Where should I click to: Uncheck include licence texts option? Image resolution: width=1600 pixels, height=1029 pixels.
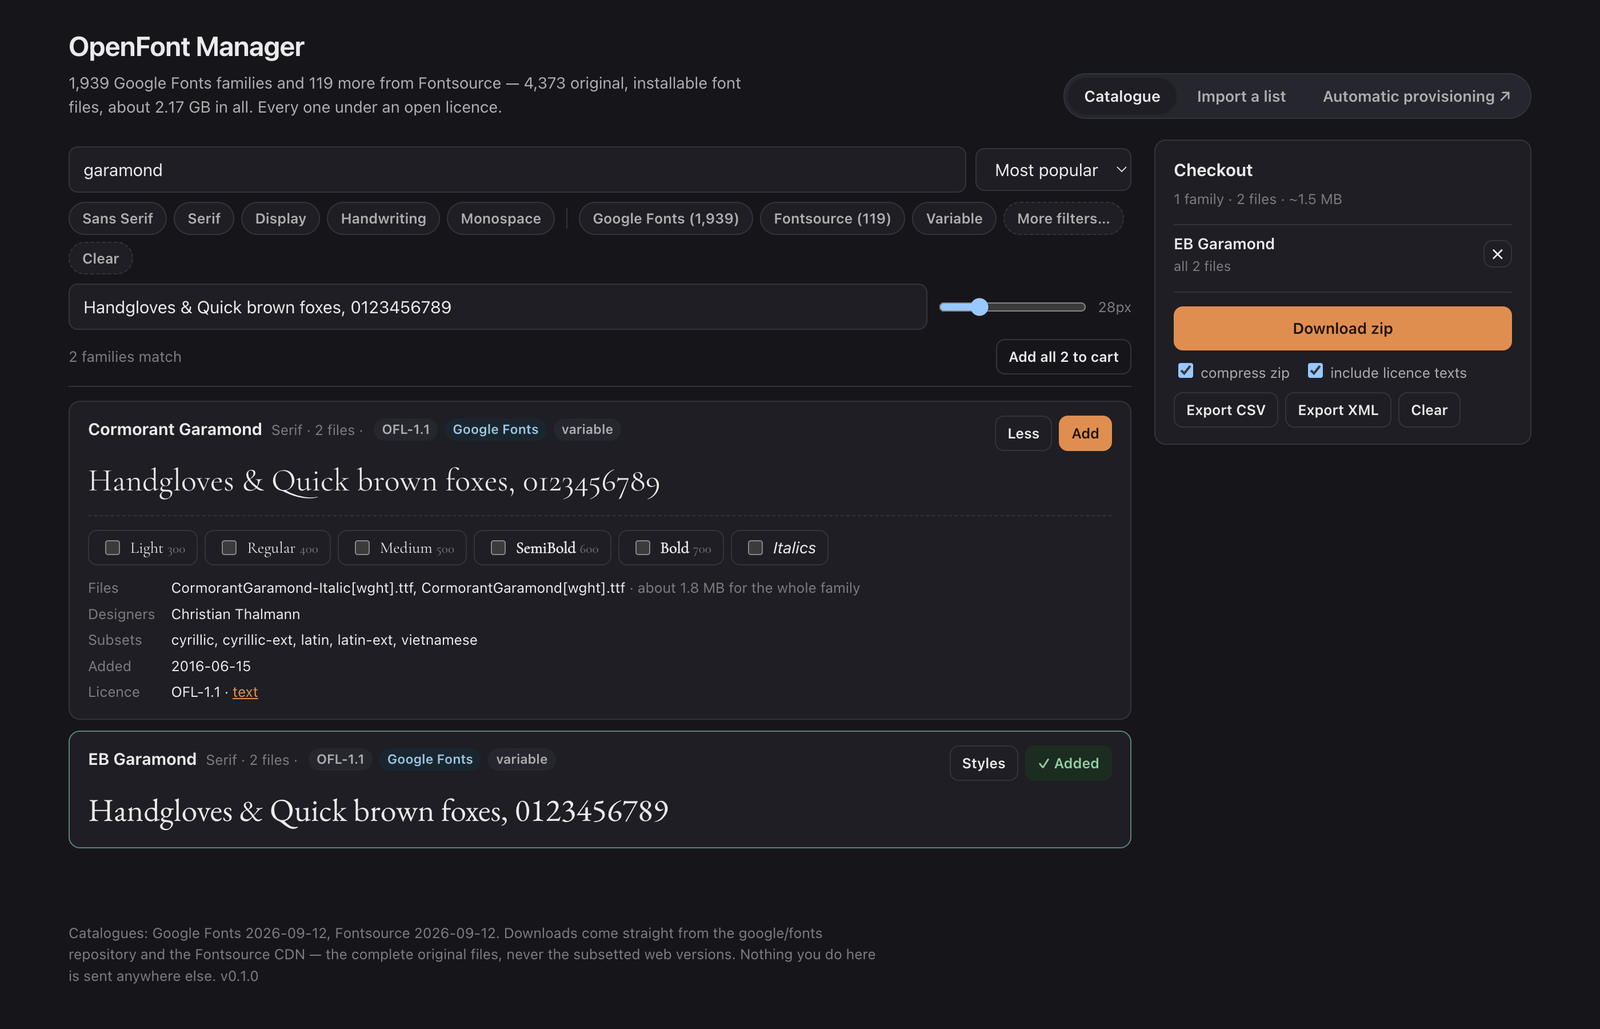[x=1316, y=371]
